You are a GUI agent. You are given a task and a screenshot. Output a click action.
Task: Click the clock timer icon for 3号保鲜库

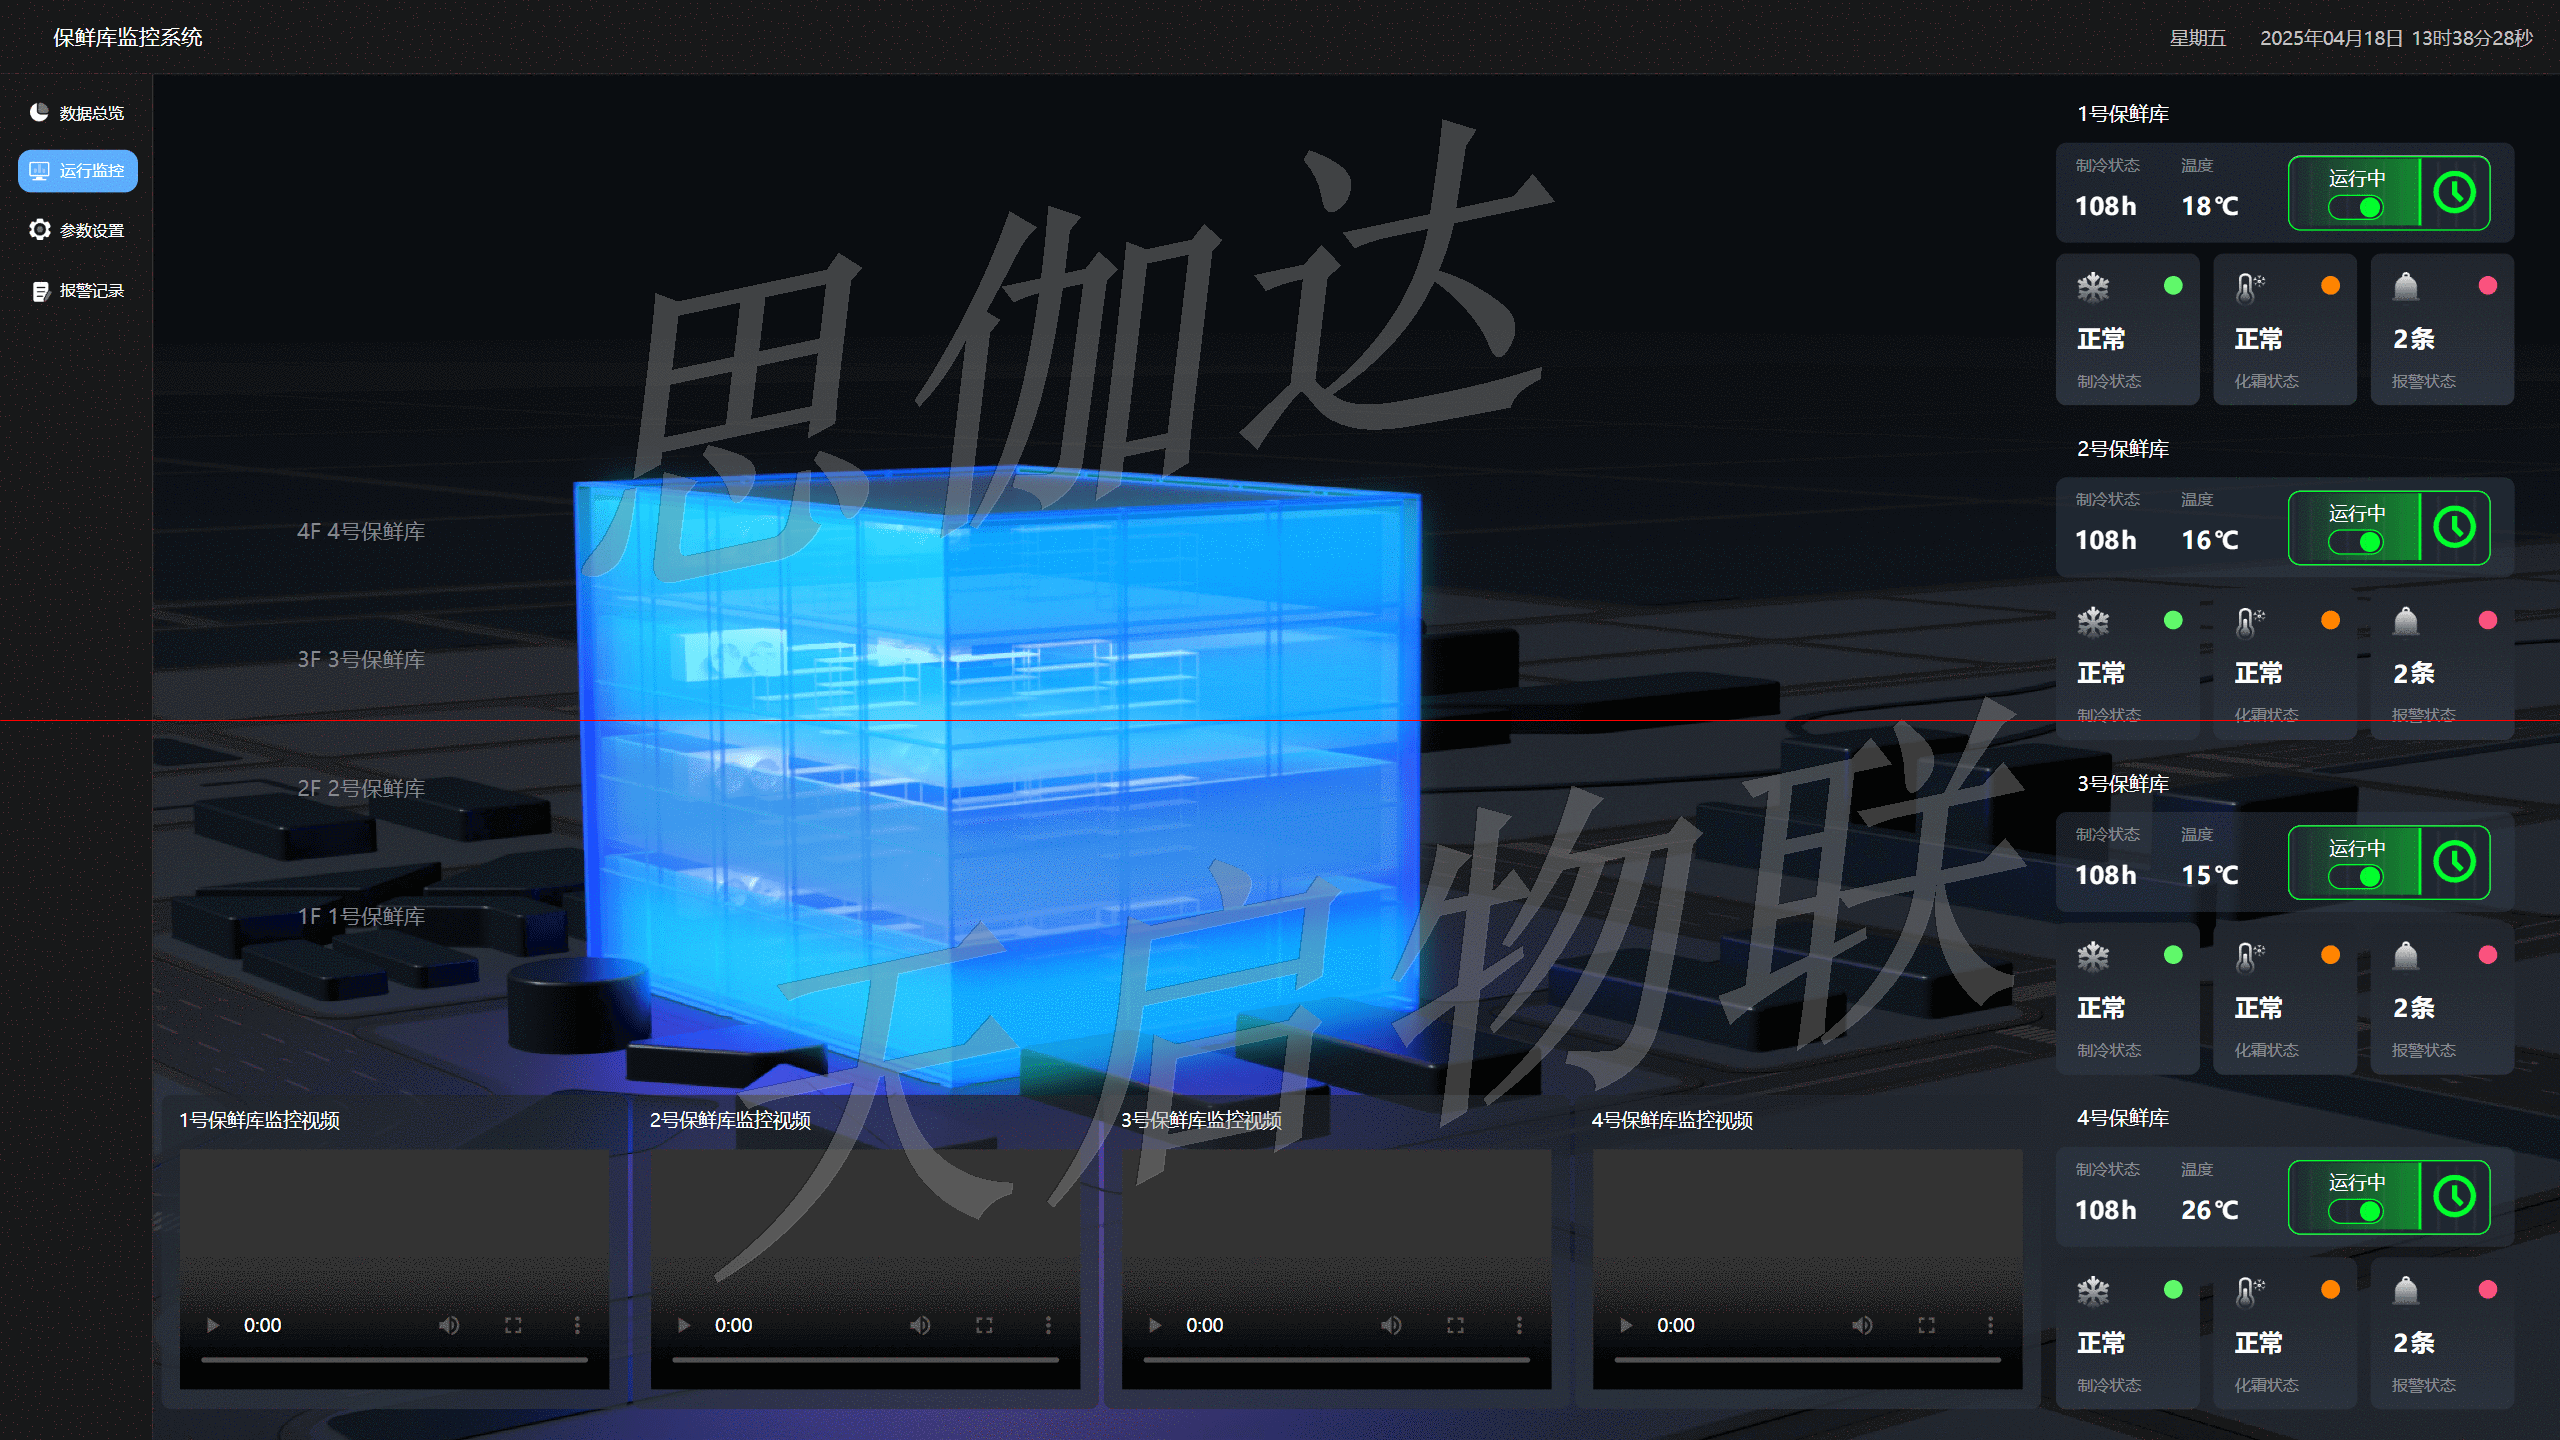pyautogui.click(x=2455, y=862)
